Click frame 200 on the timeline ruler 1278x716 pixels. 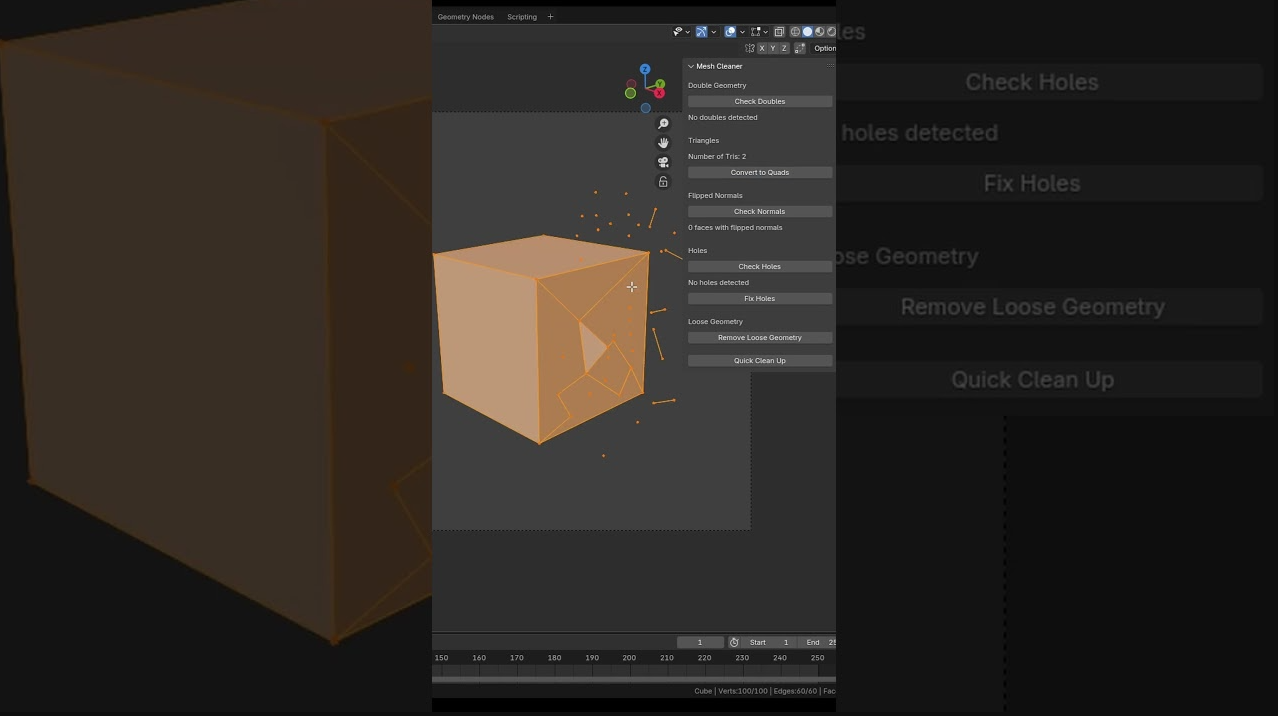pos(629,658)
